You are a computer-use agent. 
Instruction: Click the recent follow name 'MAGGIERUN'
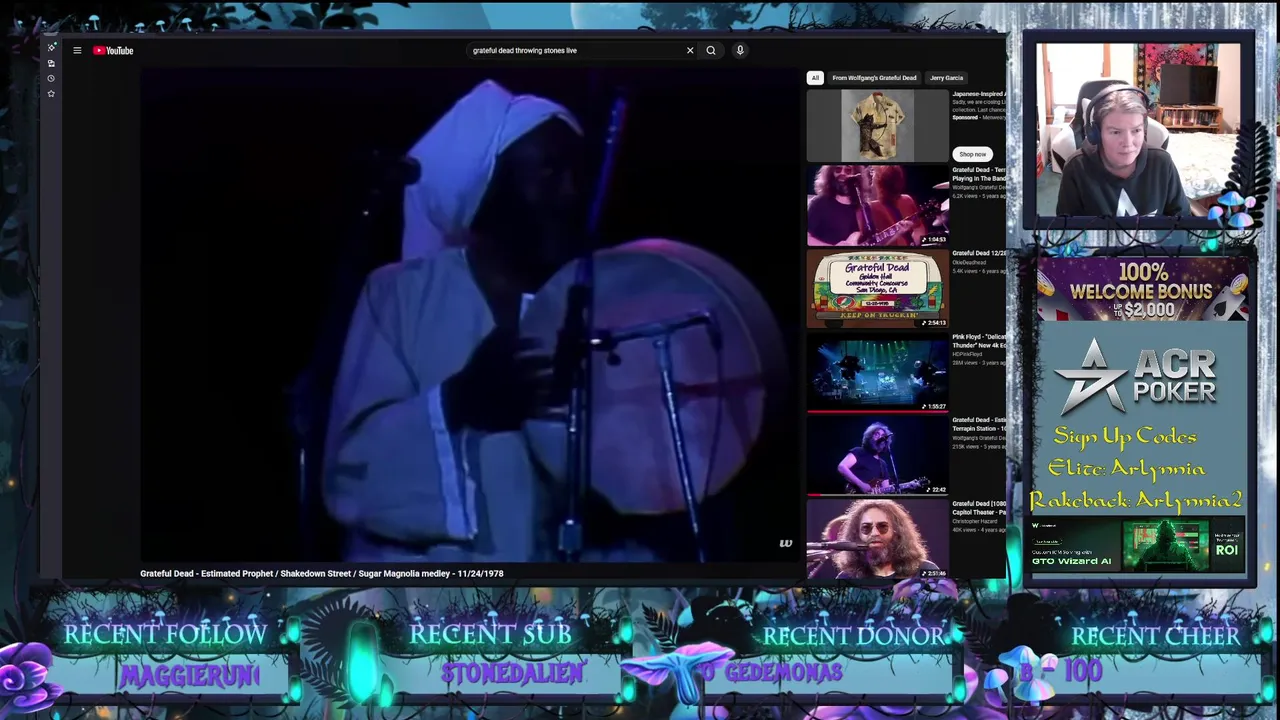coord(190,676)
